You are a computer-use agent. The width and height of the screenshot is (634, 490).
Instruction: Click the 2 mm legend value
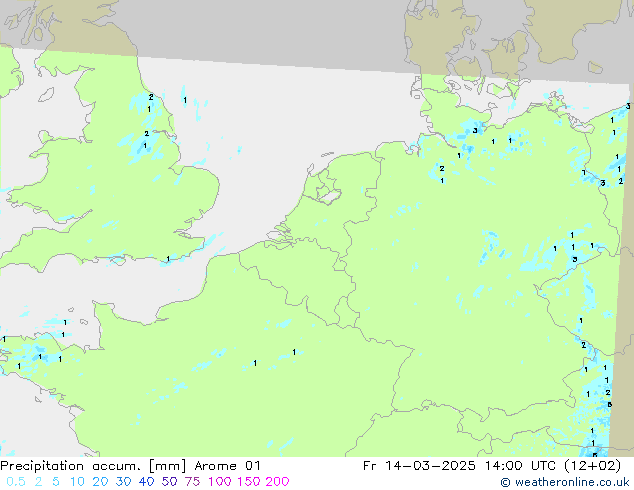(x=38, y=482)
